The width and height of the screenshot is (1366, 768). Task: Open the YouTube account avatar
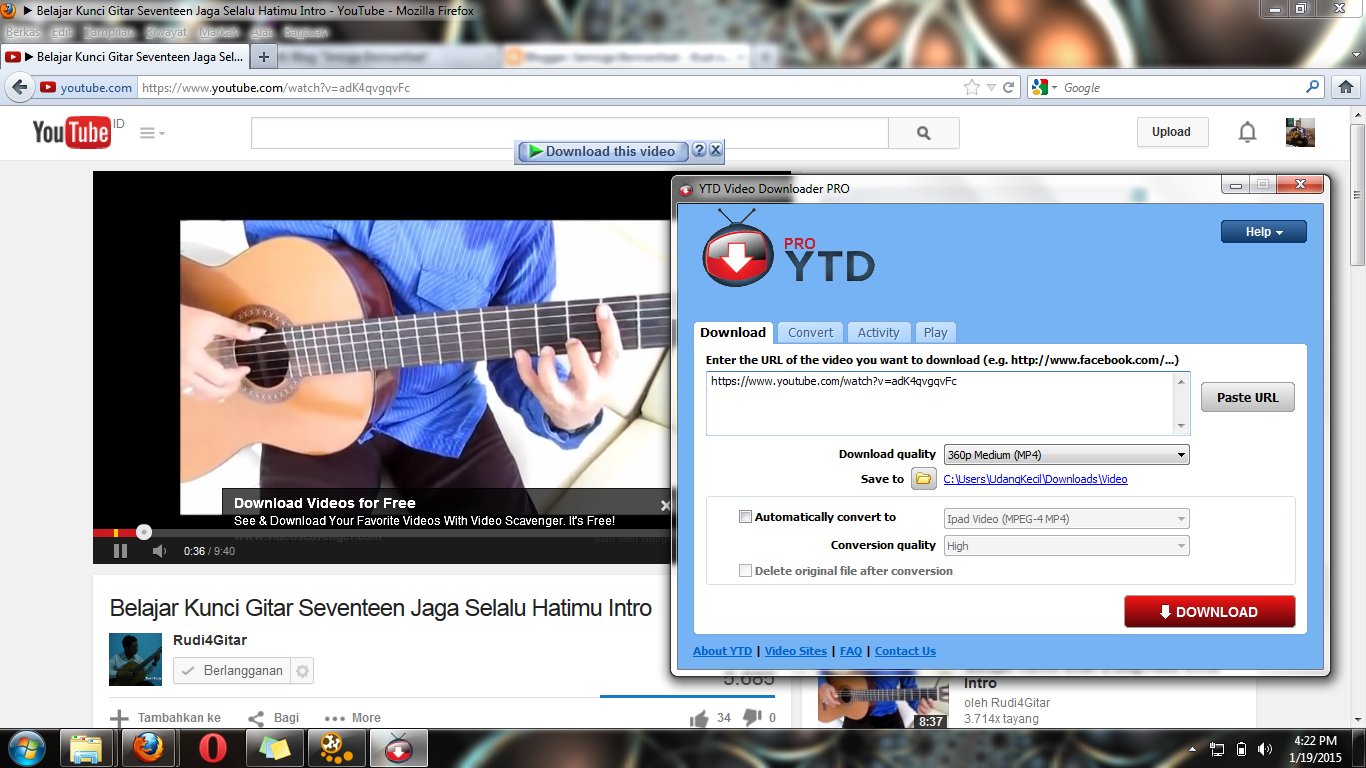pos(1300,132)
